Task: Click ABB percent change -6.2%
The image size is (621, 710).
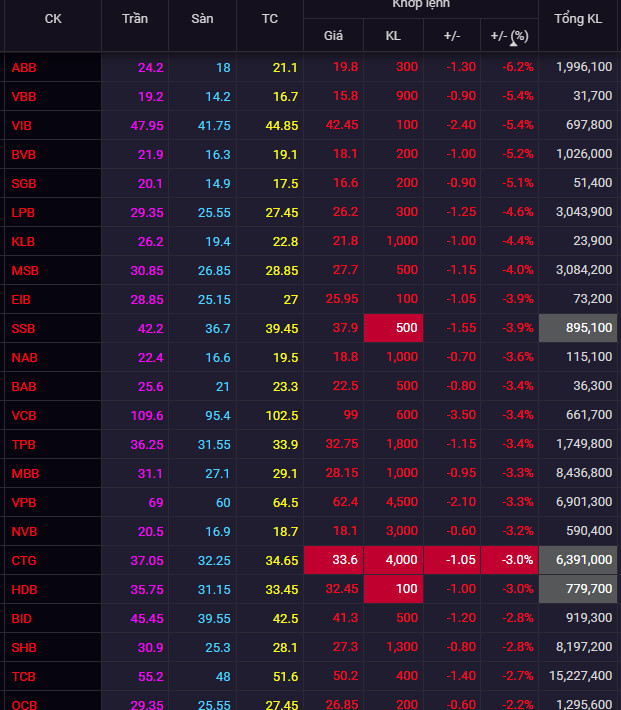Action: [x=517, y=67]
